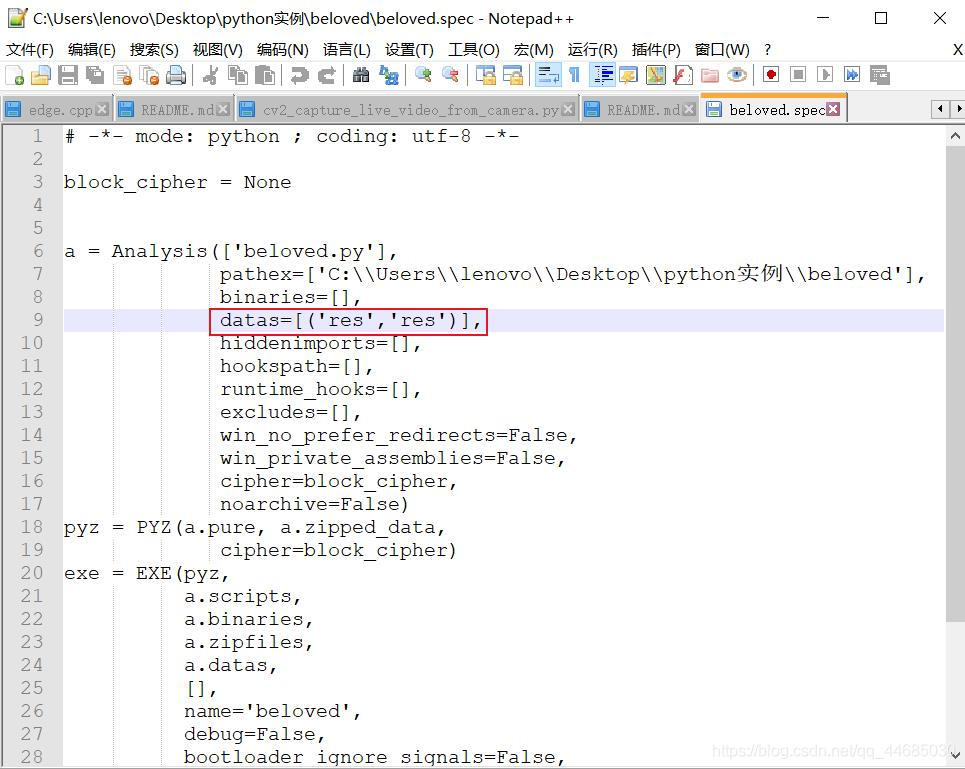Open Find with the binoculars icon
This screenshot has width=965, height=769.
(361, 75)
